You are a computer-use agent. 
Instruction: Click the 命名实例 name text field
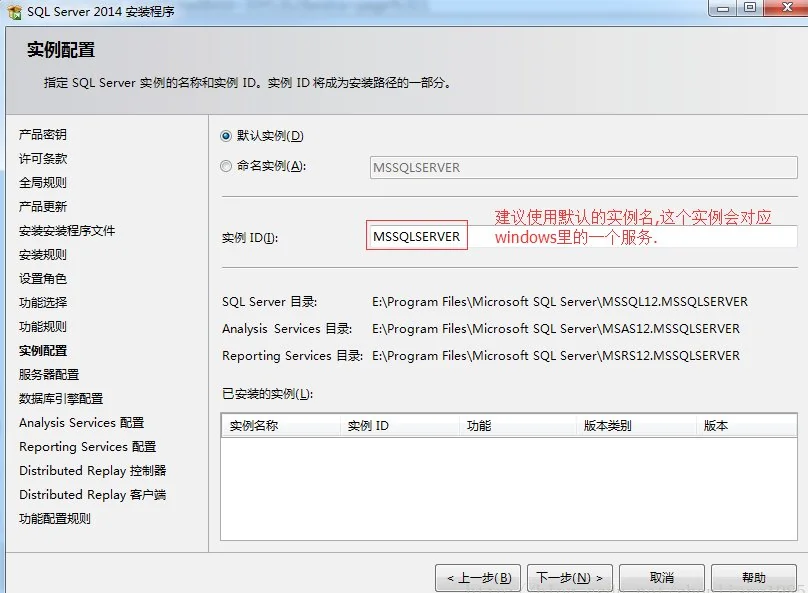pyautogui.click(x=583, y=168)
